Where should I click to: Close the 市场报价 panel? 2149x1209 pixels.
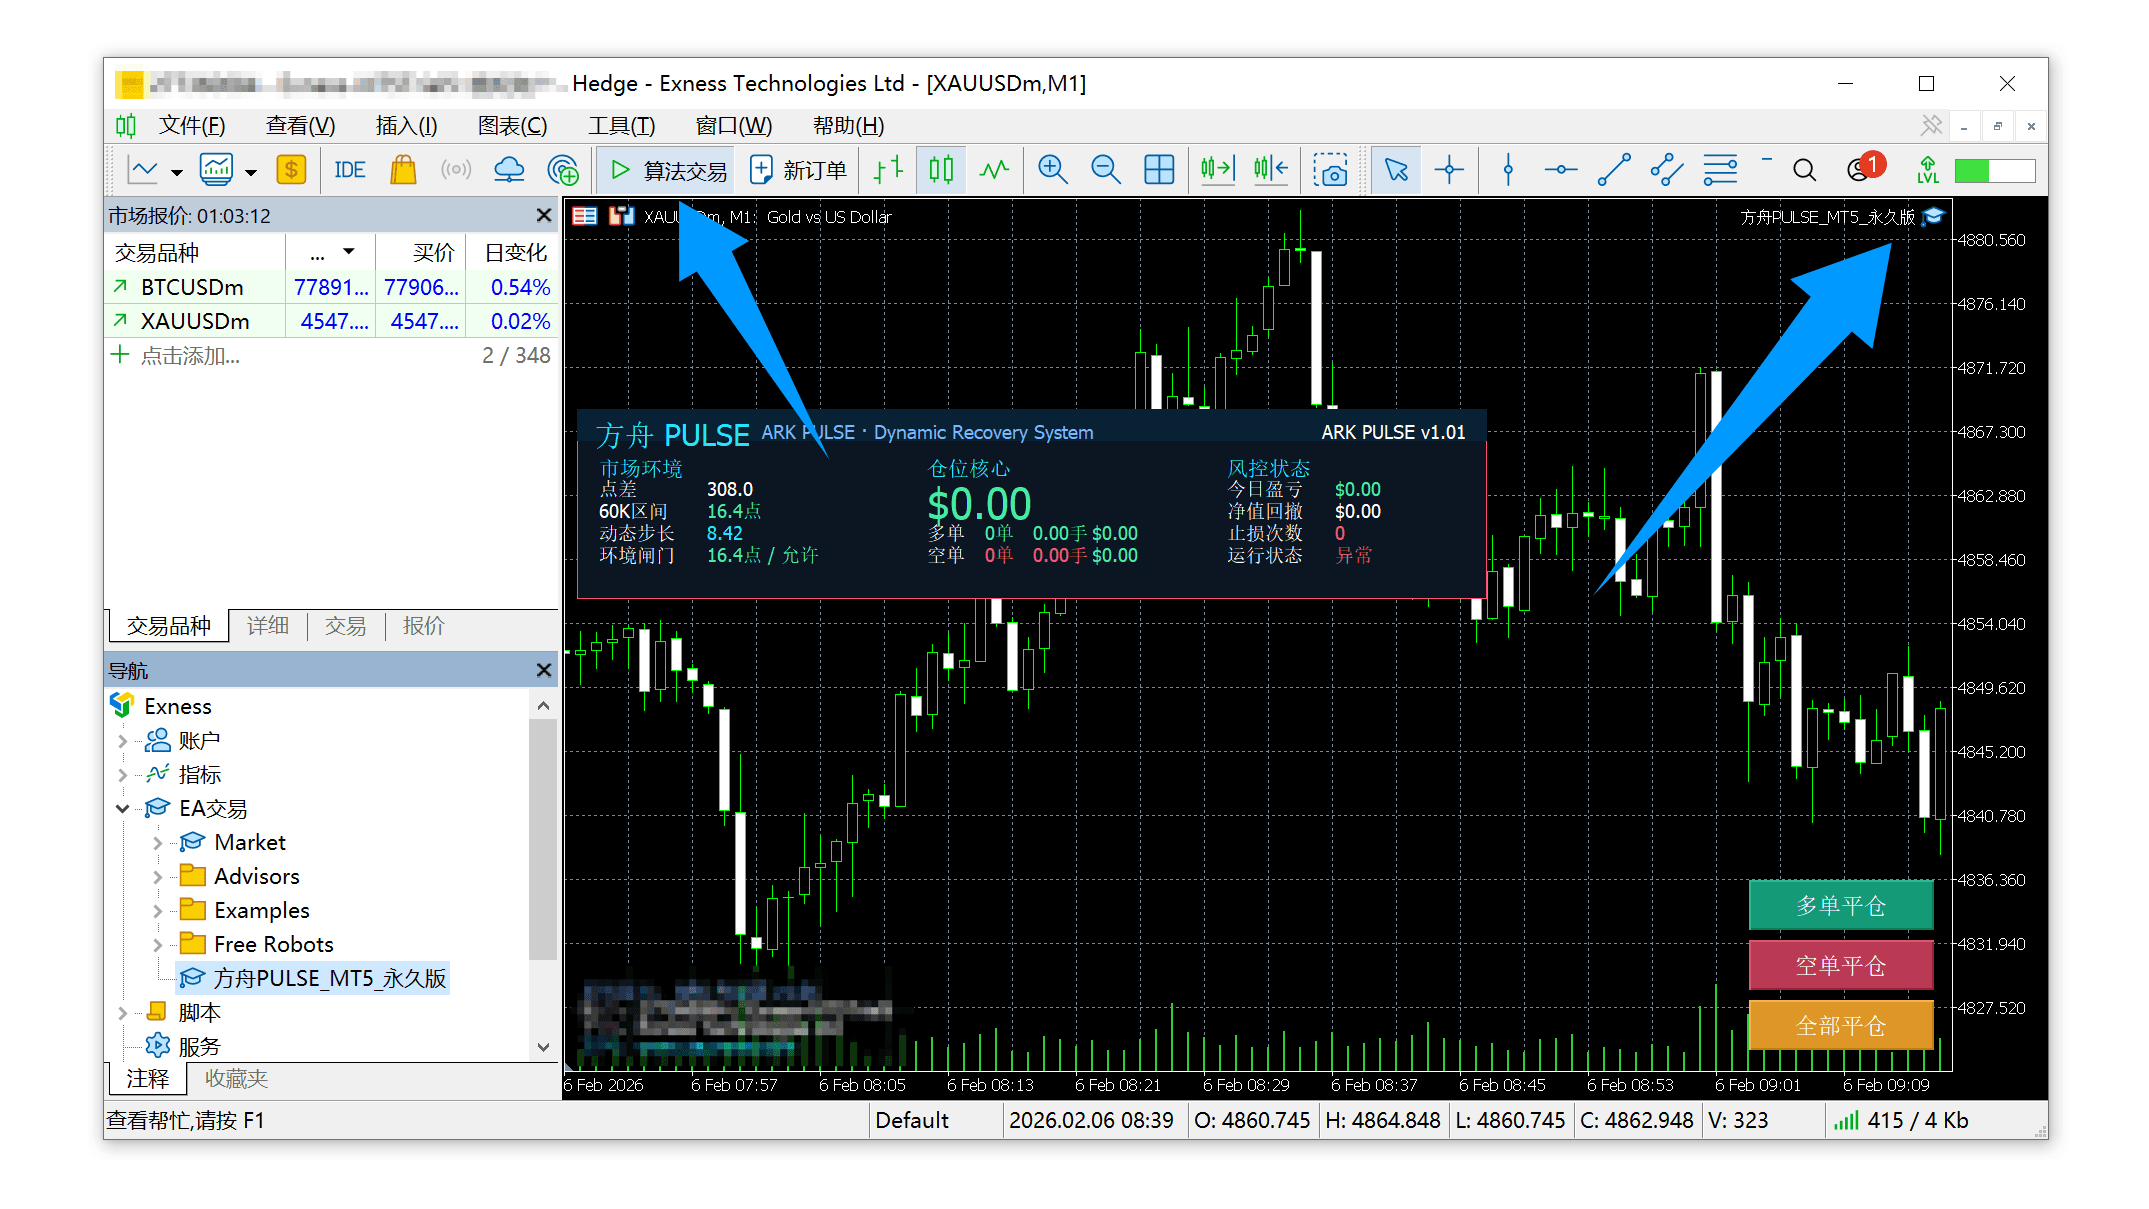click(x=543, y=216)
